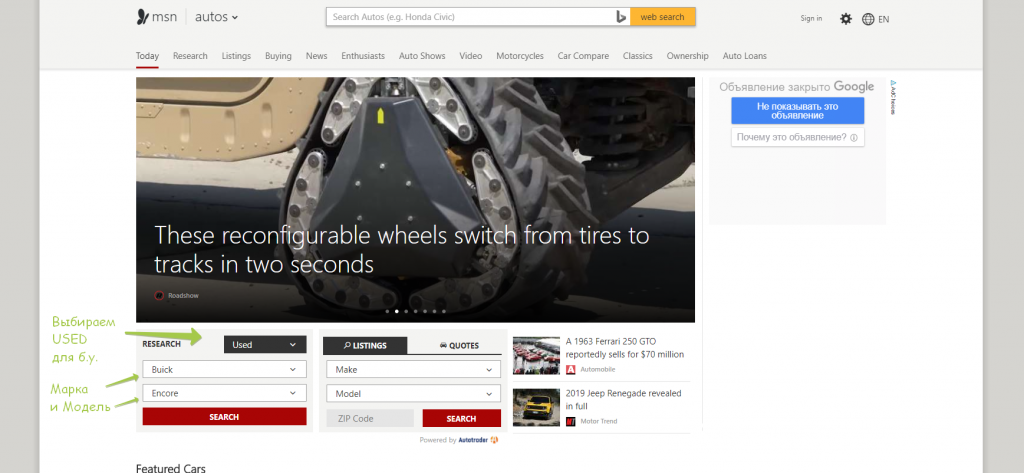Open the Enthusiasts section
Viewport: 1024px width, 473px height.
coord(363,56)
